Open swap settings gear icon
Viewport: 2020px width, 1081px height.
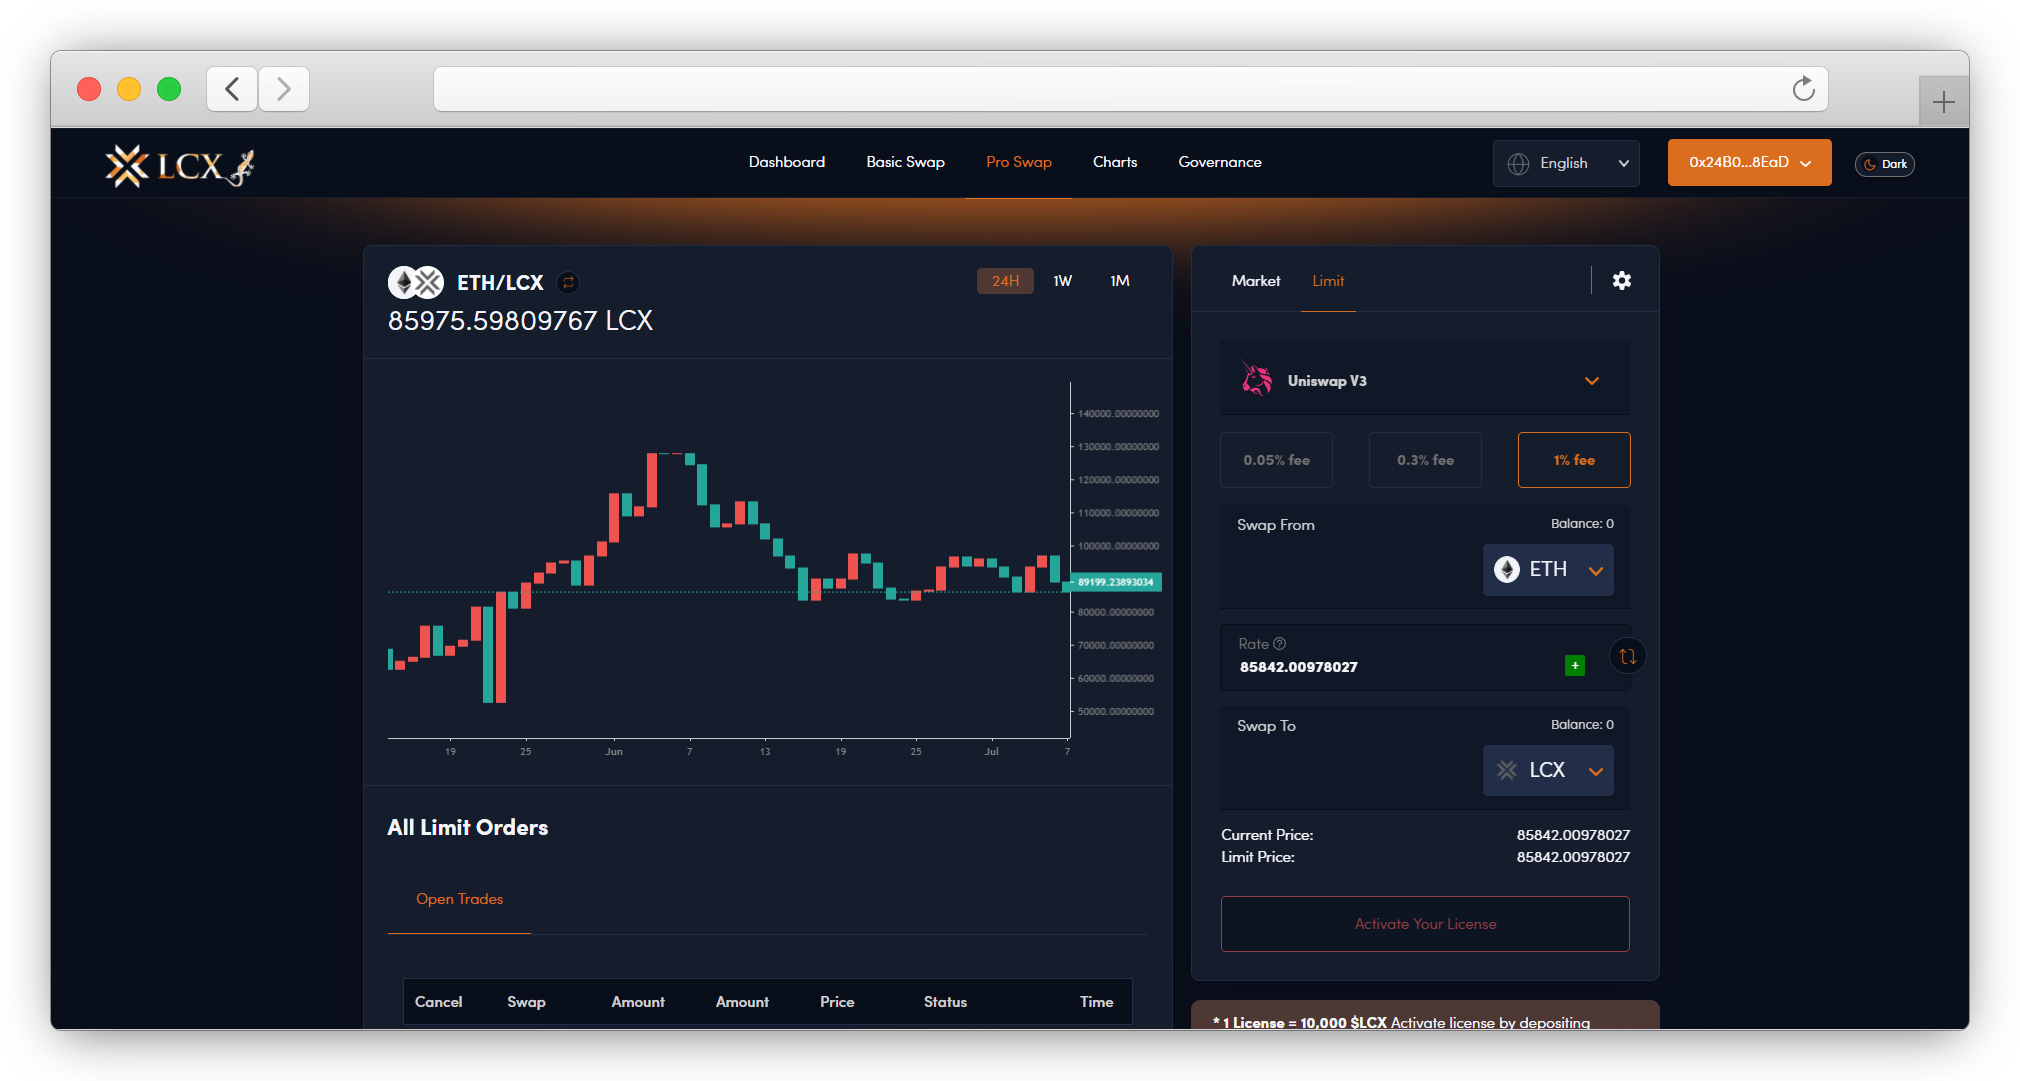1622,281
